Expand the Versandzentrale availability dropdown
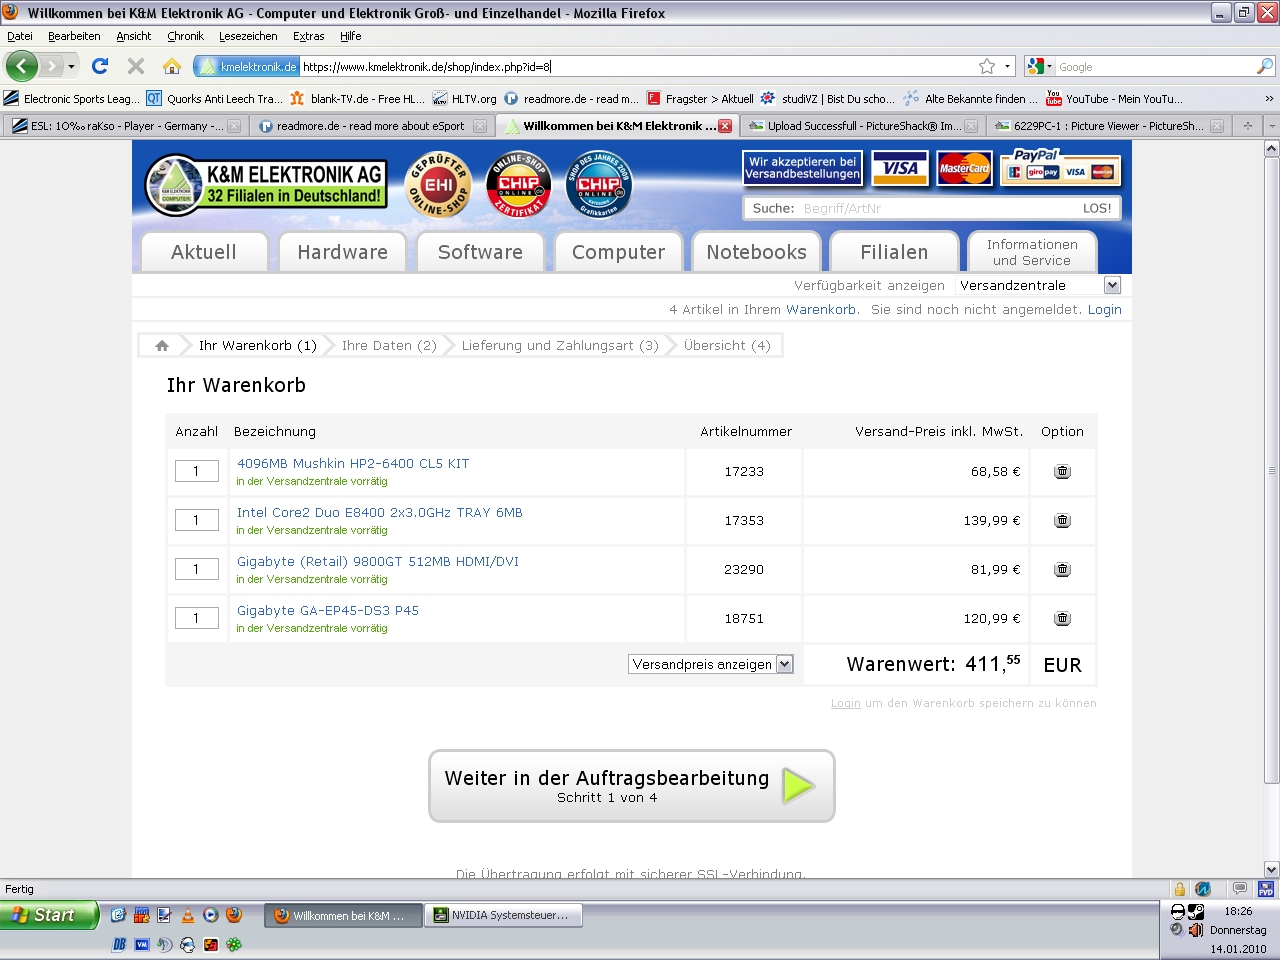Image resolution: width=1280 pixels, height=960 pixels. 1112,286
